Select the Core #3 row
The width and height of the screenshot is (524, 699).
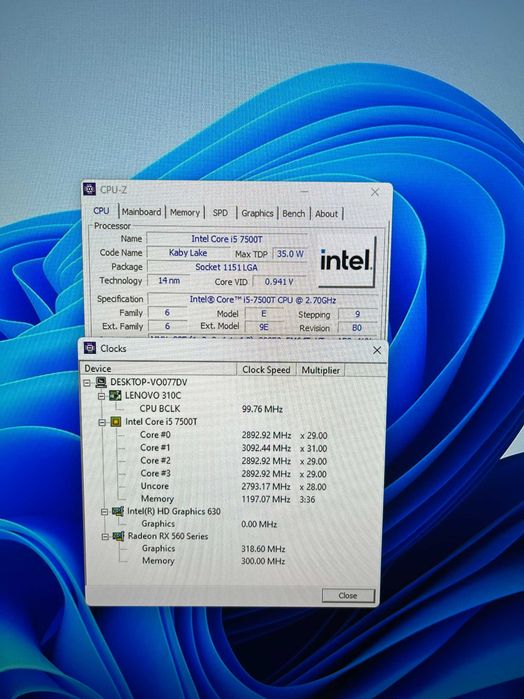coord(156,473)
